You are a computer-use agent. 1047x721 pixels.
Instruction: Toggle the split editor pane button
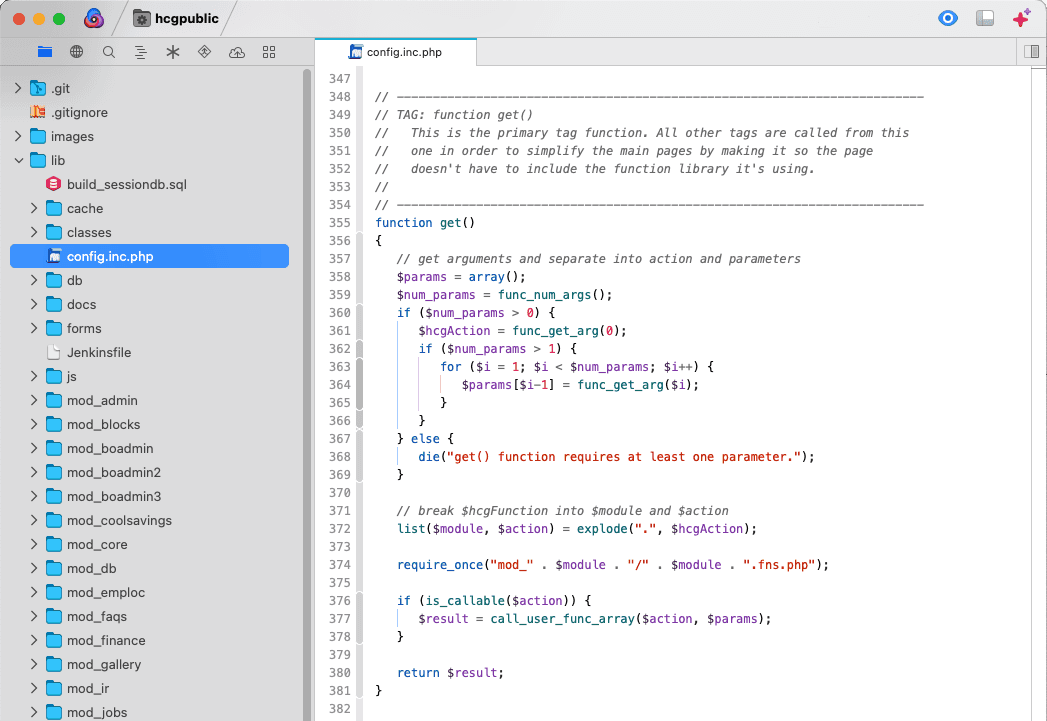coord(1031,51)
